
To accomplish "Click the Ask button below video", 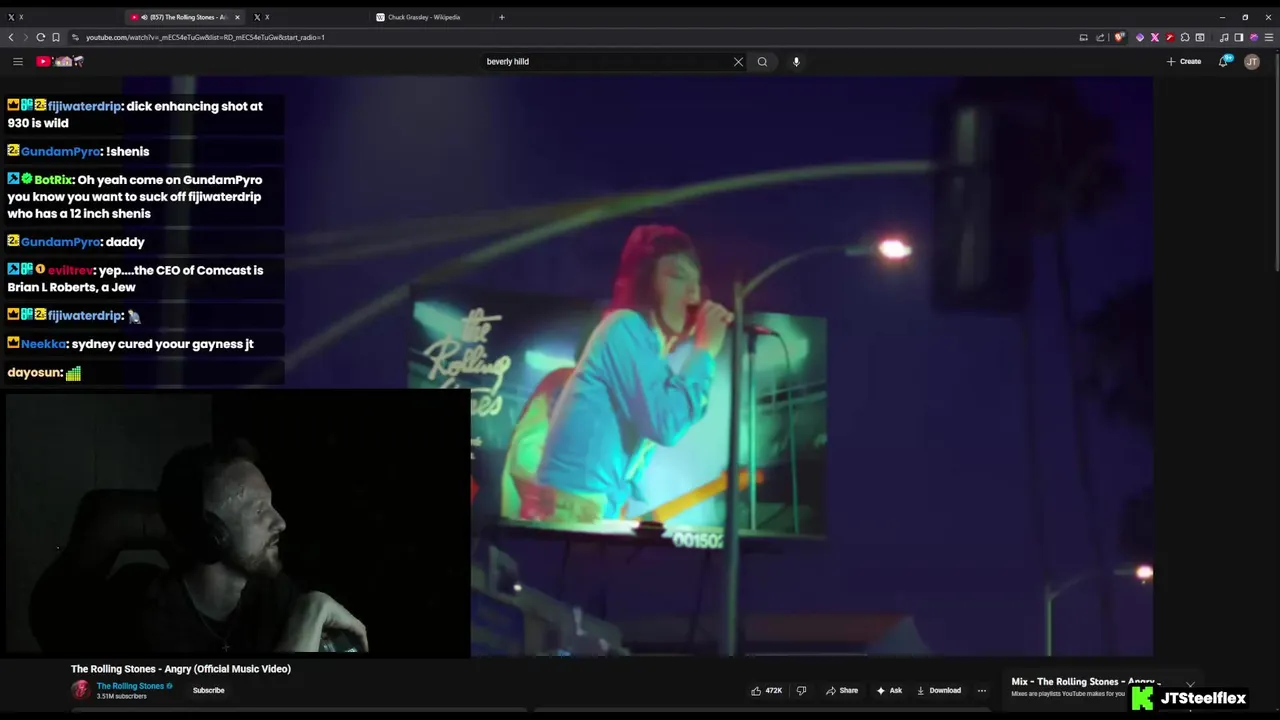I will 889,690.
